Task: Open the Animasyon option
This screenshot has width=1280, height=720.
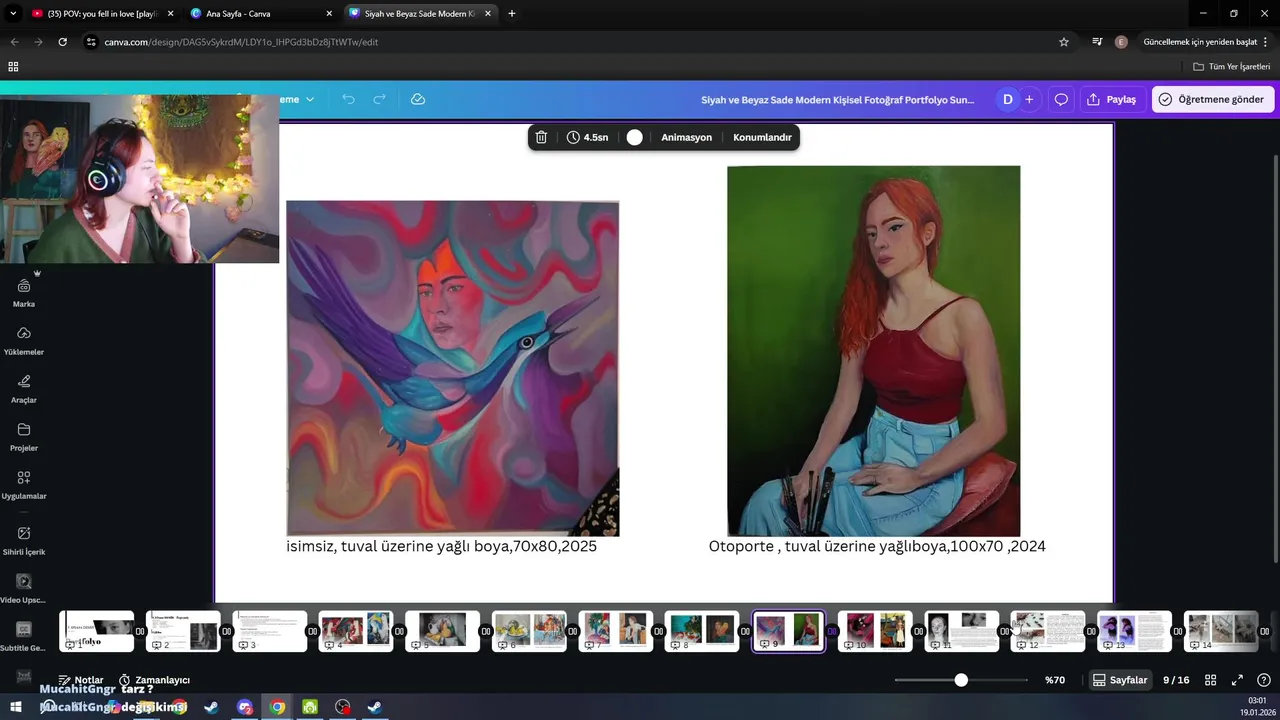Action: tap(686, 137)
